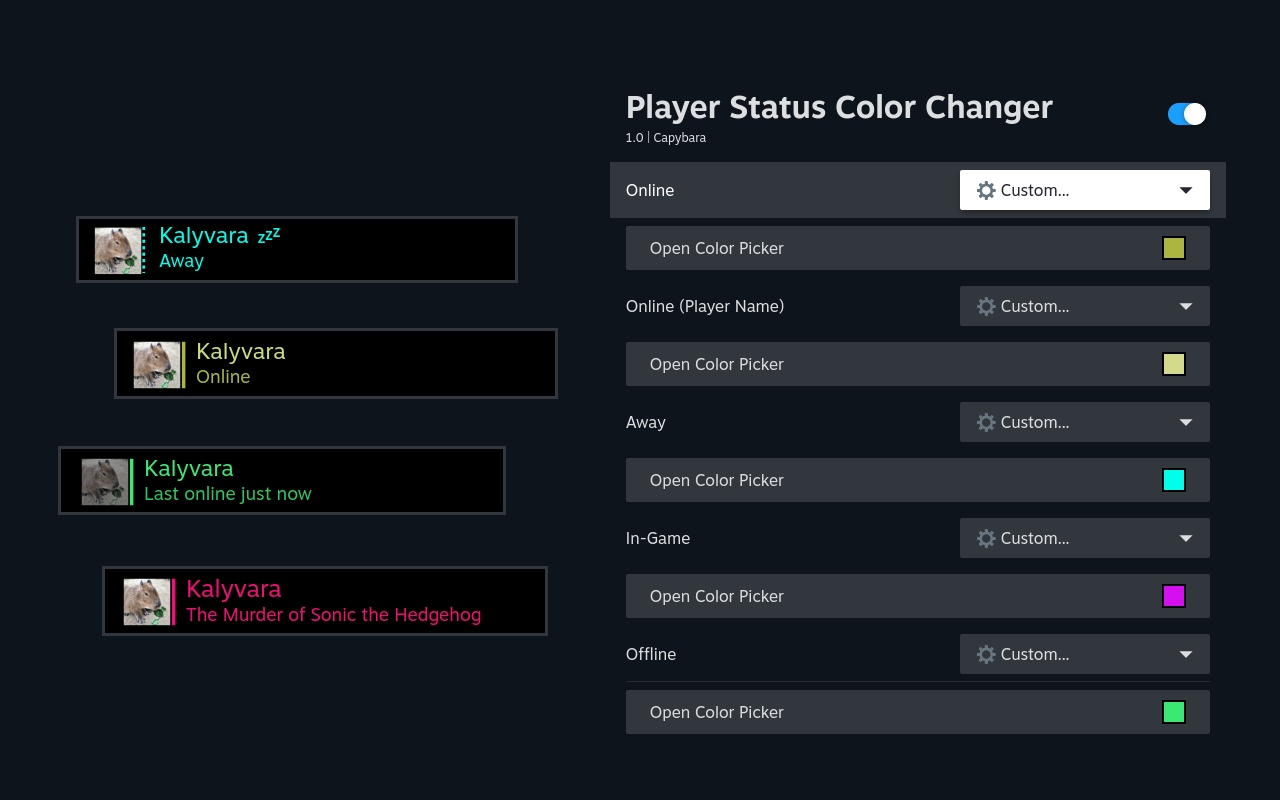Click the "Online" status text on player card
This screenshot has height=800, width=1280.
[x=223, y=377]
